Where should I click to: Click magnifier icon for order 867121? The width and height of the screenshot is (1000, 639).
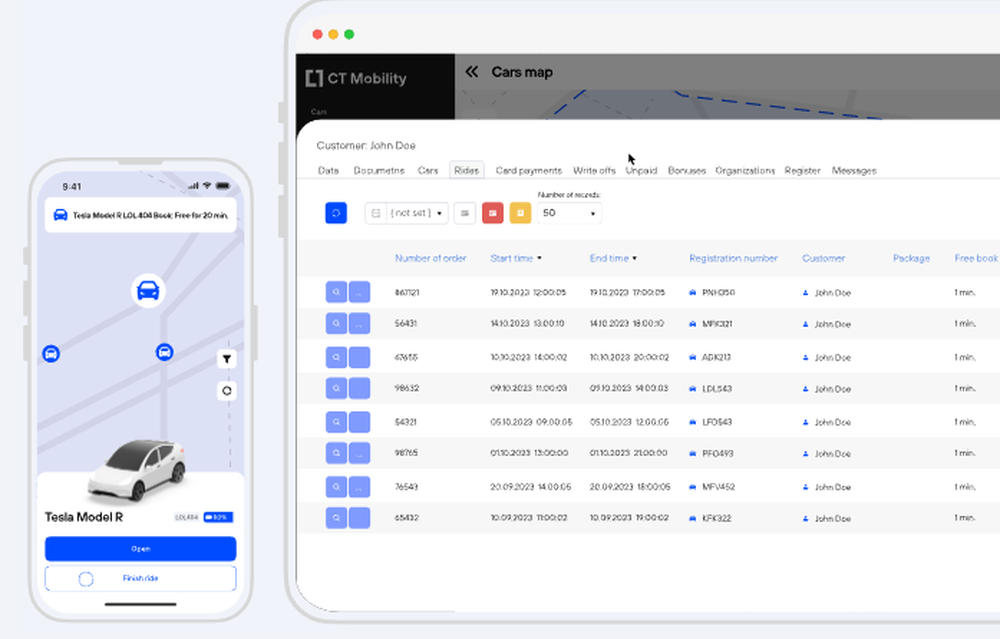[336, 292]
